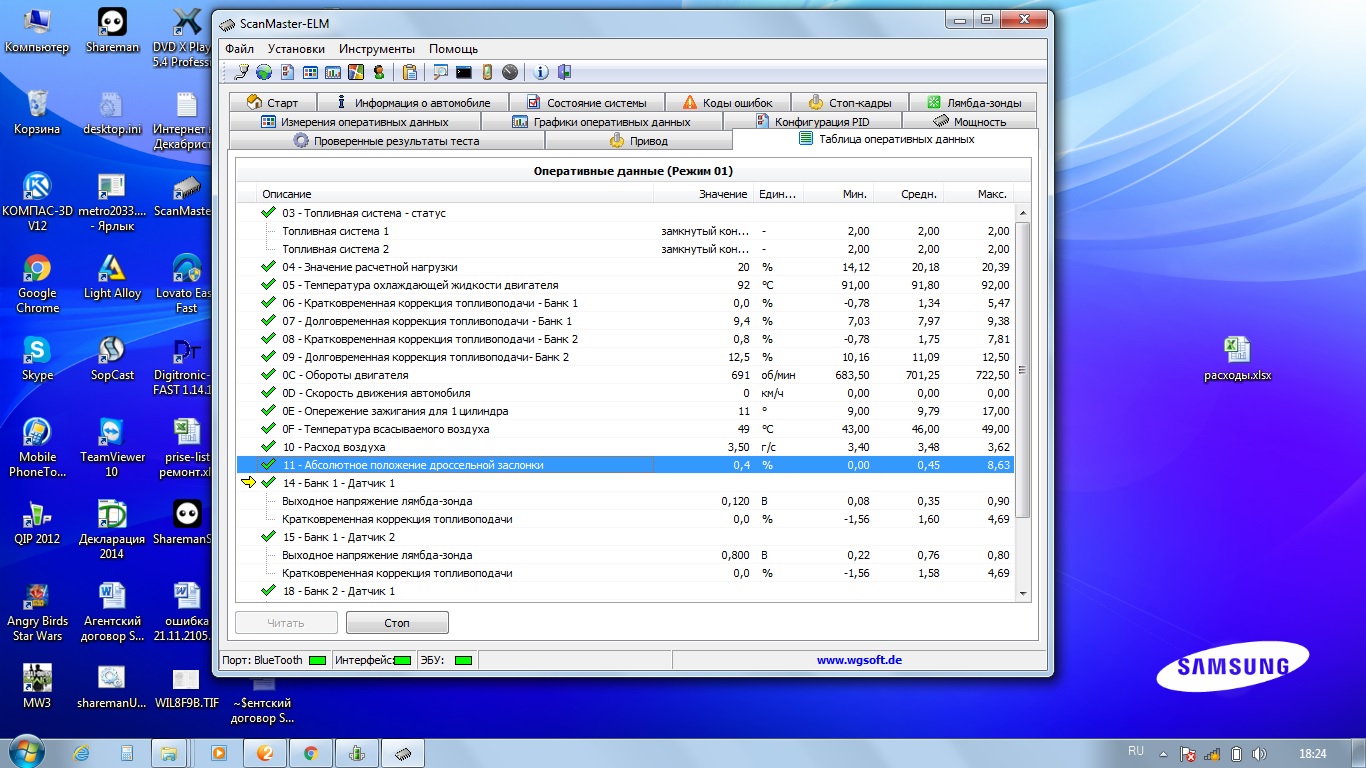Click the blue info icon in toolbar
The width and height of the screenshot is (1366, 768).
click(x=541, y=72)
